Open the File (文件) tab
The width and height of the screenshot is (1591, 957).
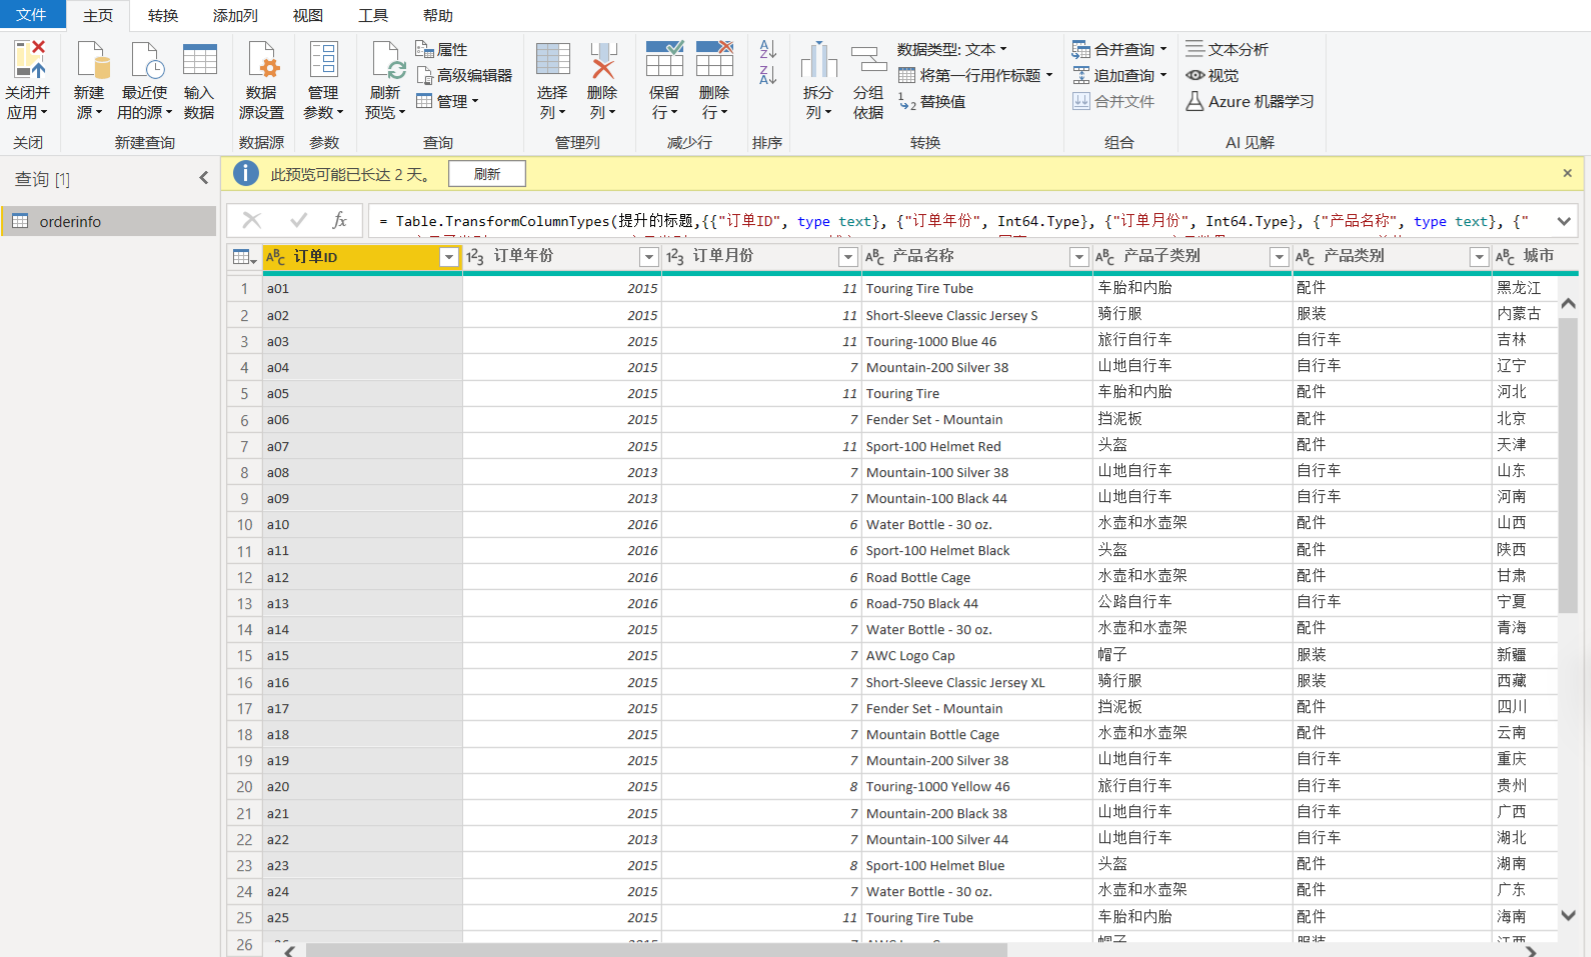click(x=32, y=15)
